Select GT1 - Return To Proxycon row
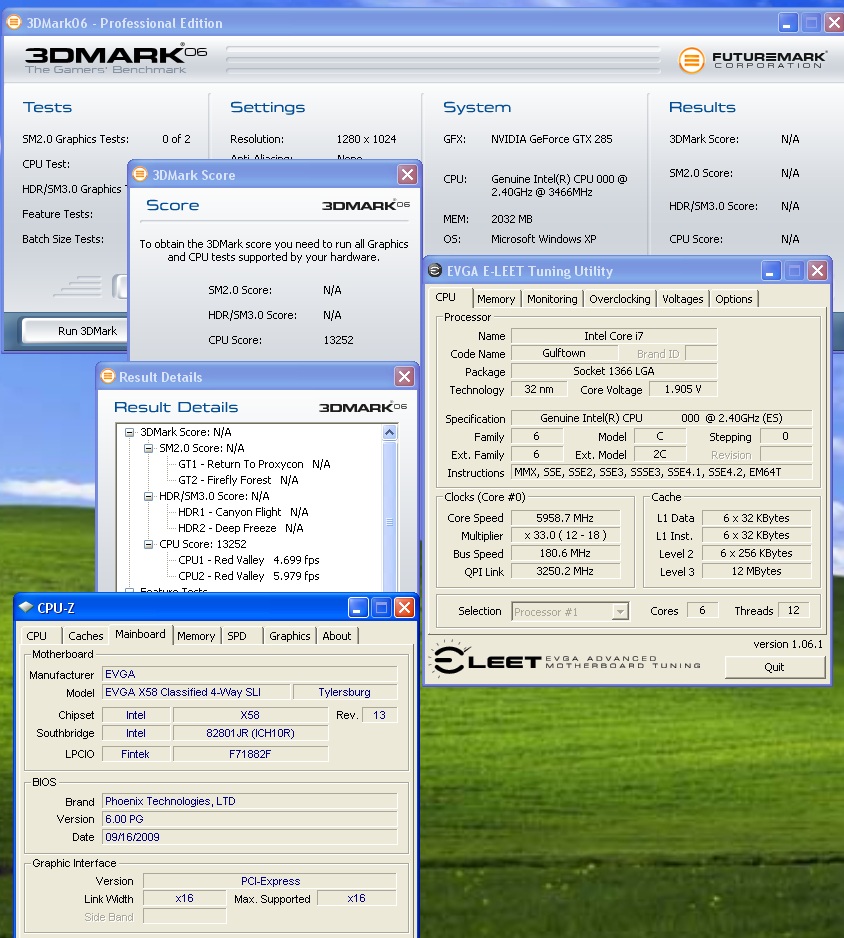The width and height of the screenshot is (844, 938). coord(254,464)
